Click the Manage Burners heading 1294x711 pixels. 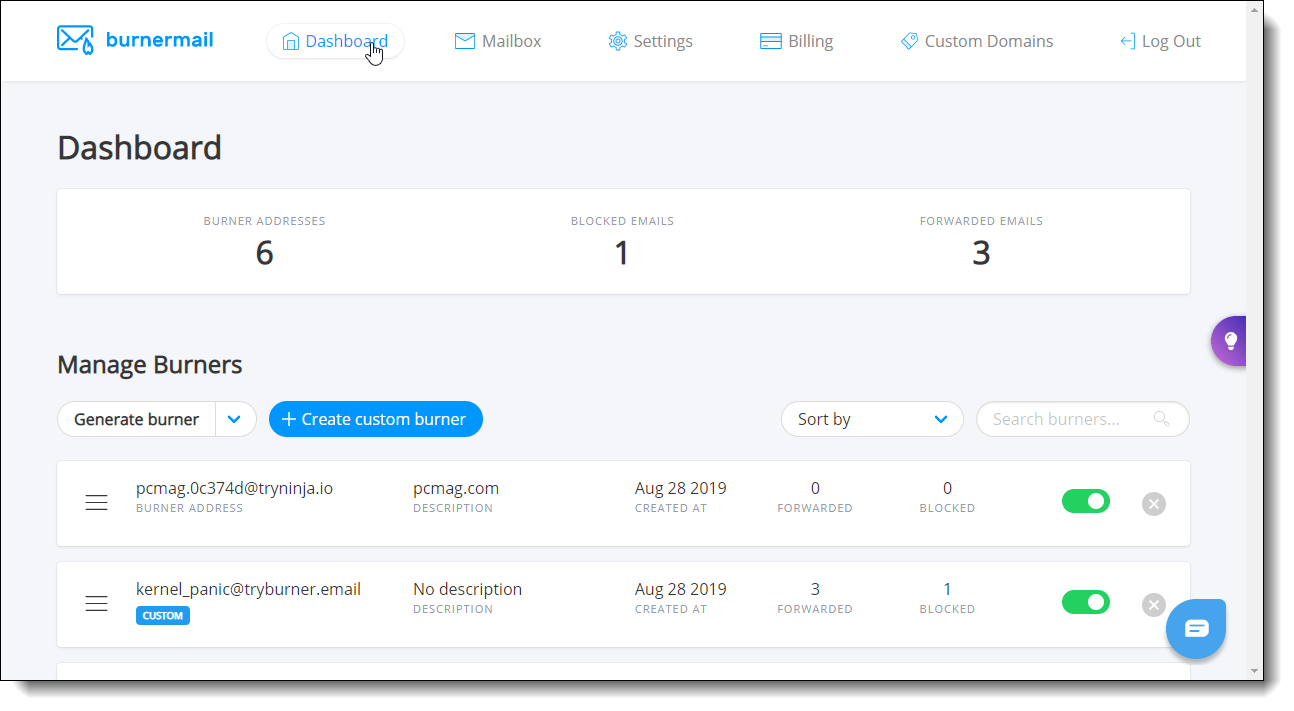[150, 365]
